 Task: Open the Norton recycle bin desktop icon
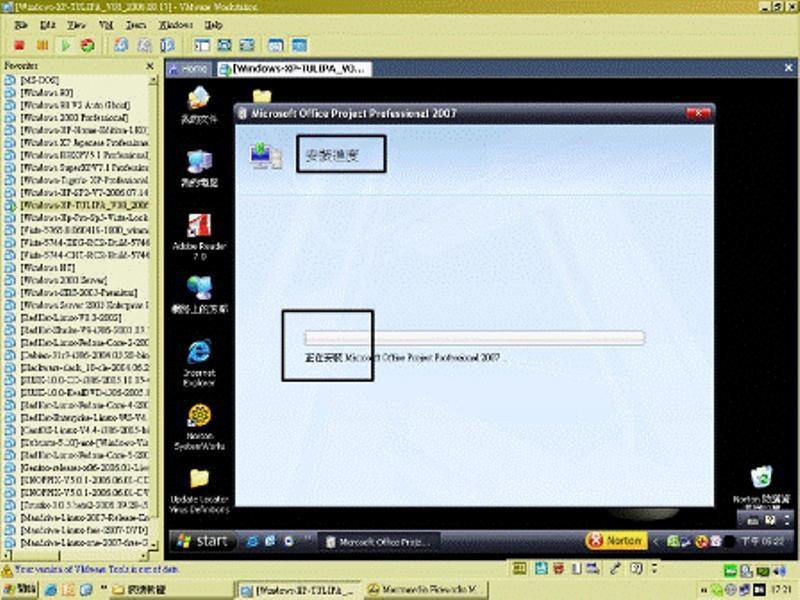[x=761, y=485]
